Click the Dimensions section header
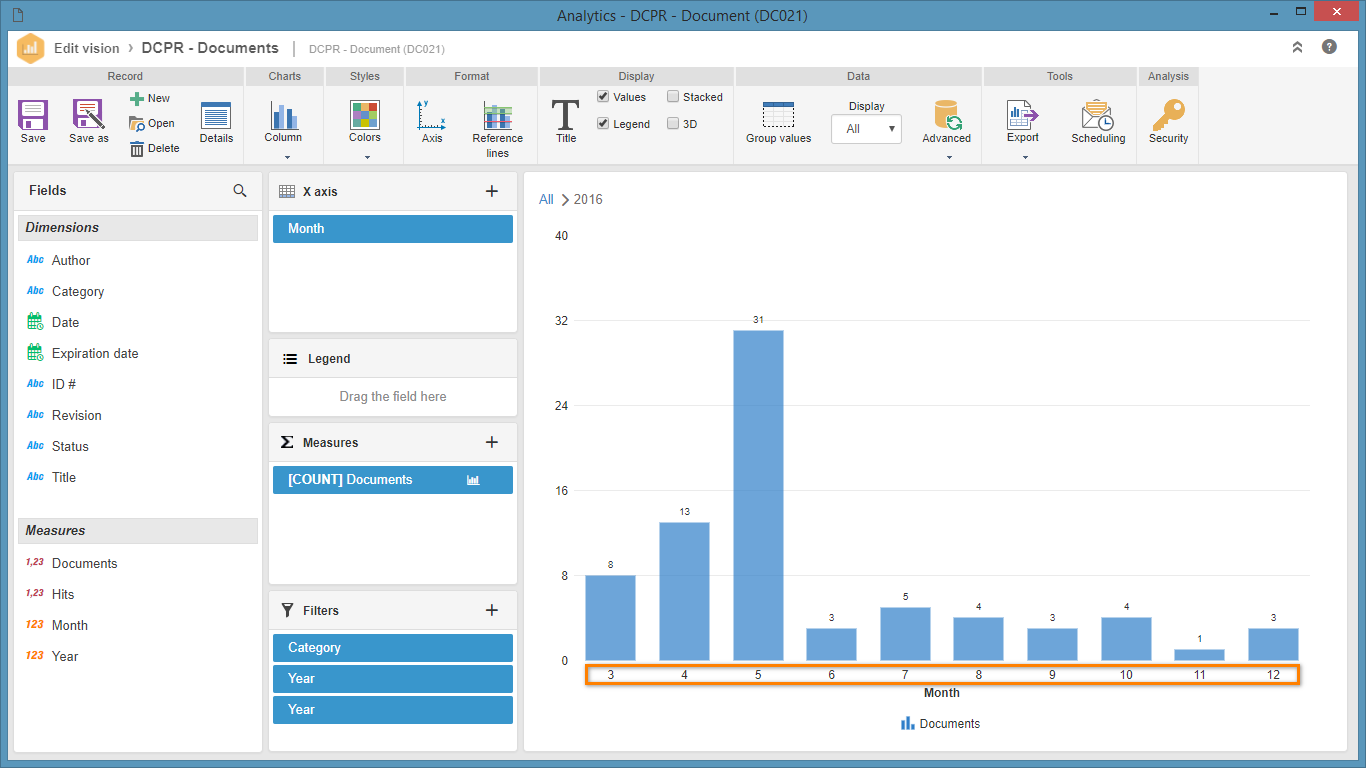1366x768 pixels. [x=138, y=228]
